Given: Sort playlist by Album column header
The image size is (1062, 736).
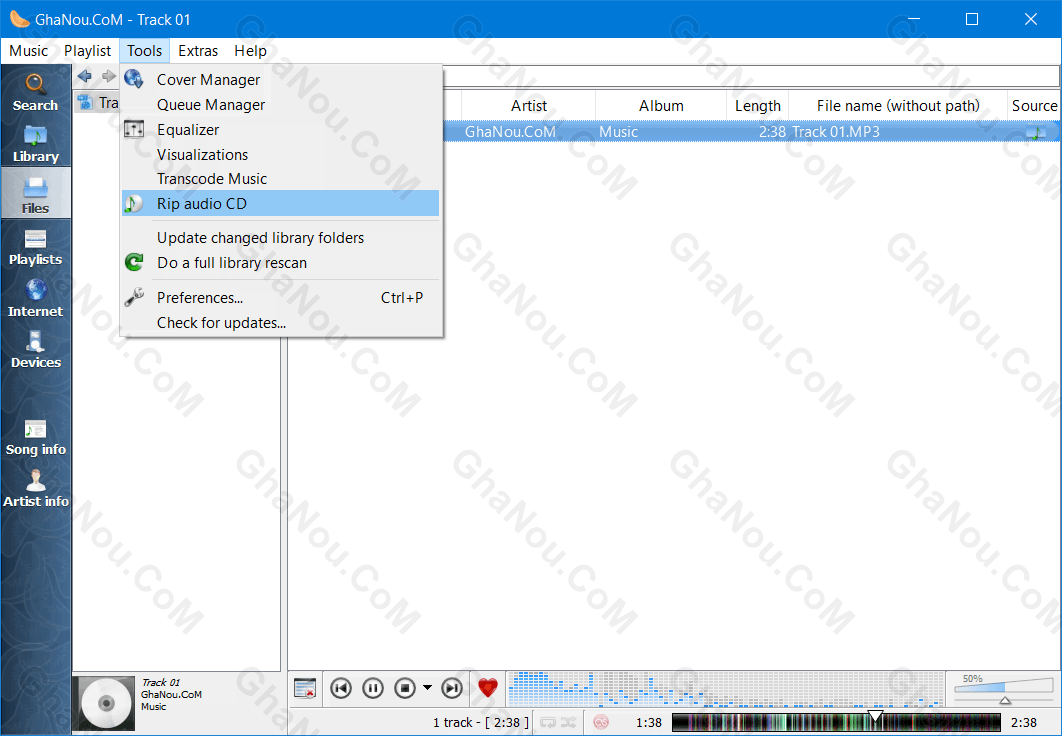Looking at the screenshot, I should [661, 106].
